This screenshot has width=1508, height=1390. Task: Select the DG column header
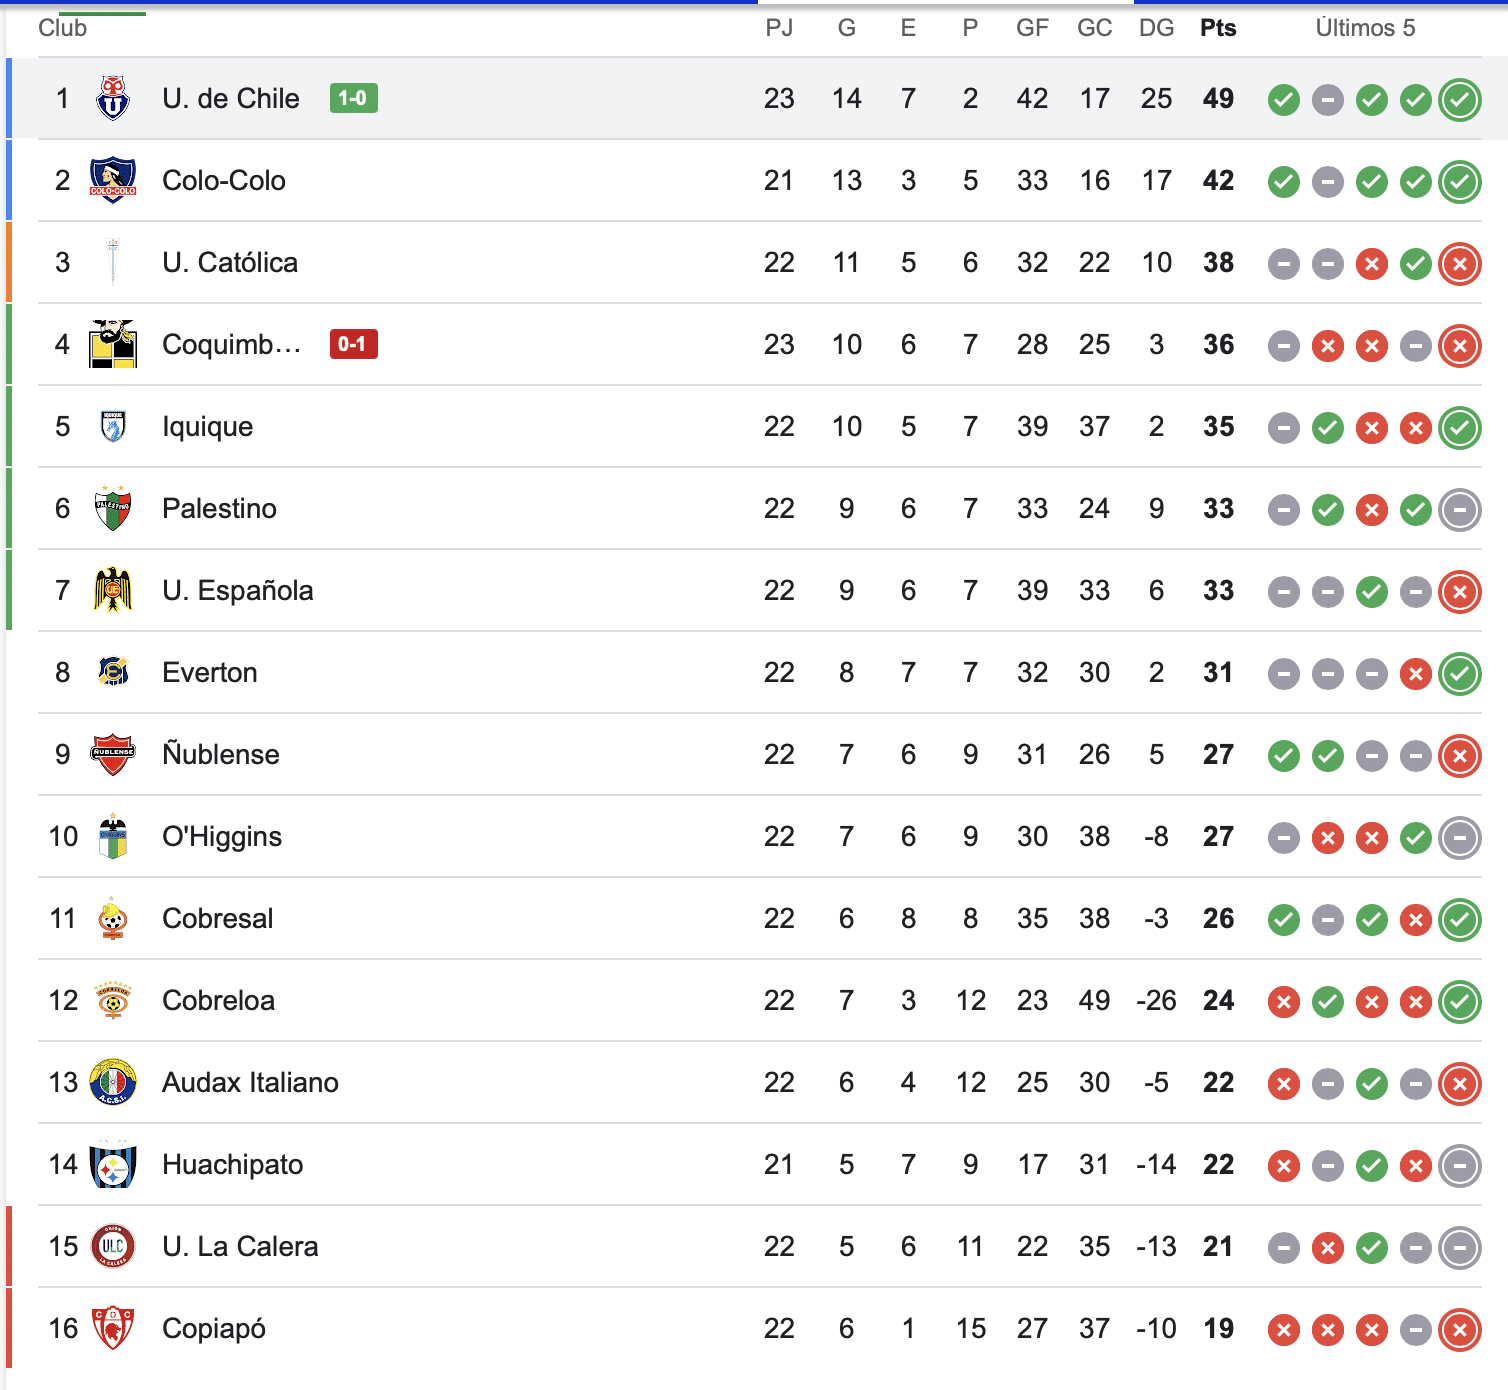tap(1156, 28)
